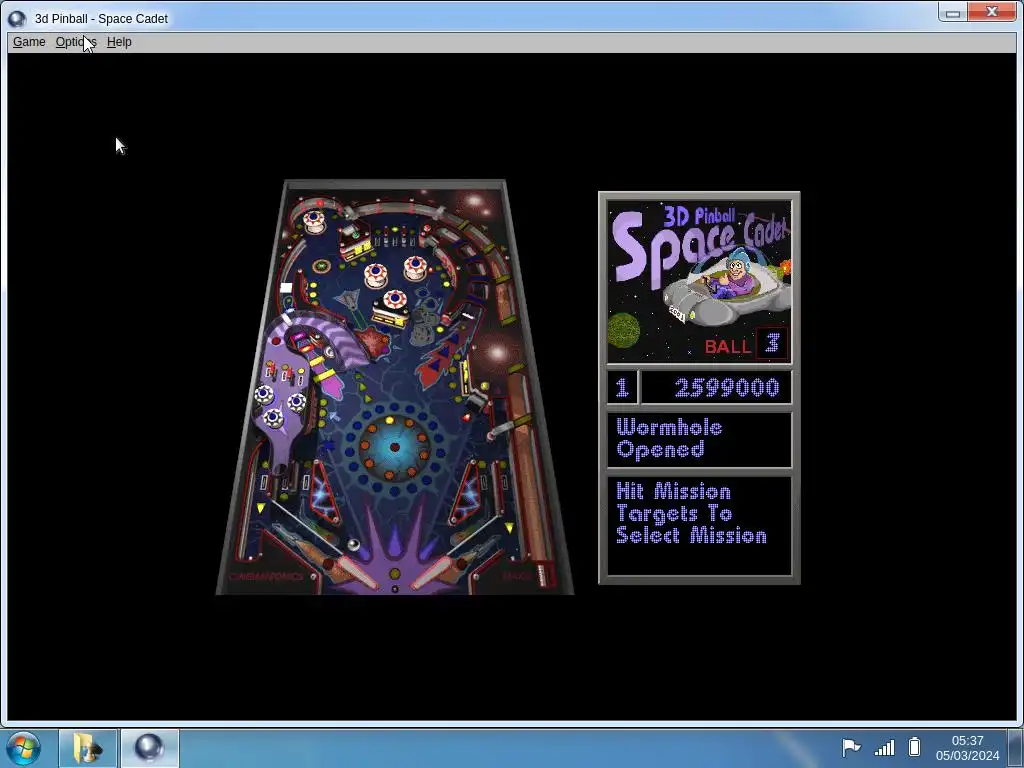This screenshot has width=1024, height=768.
Task: Open the Help menu
Action: [119, 42]
